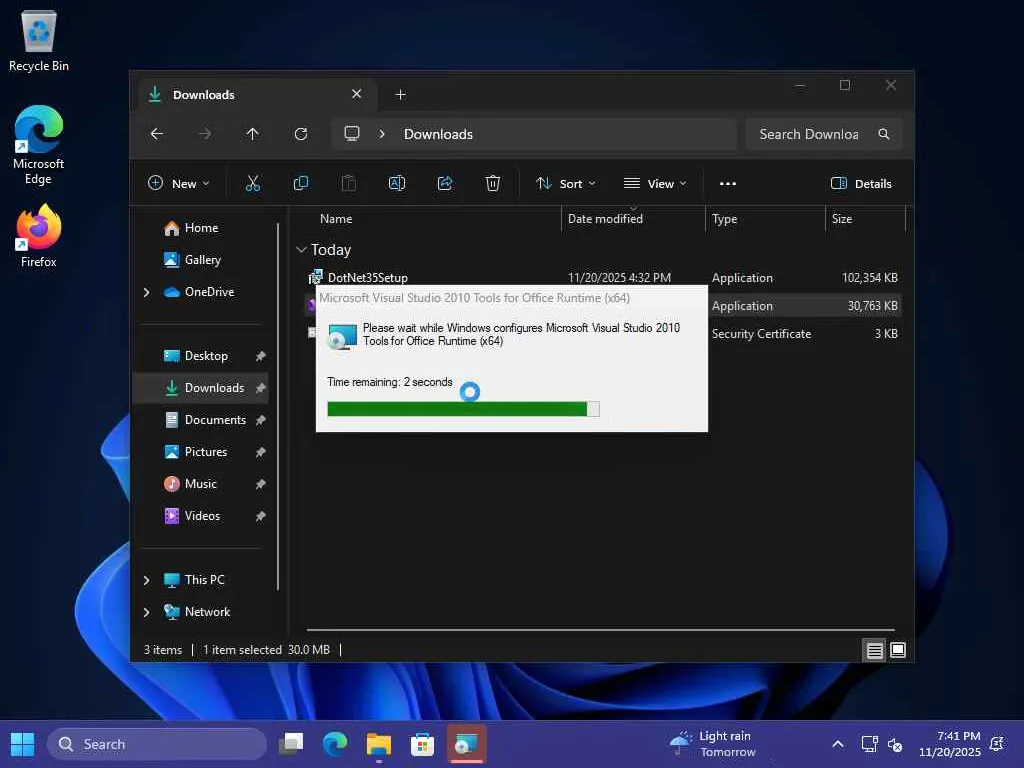Click the network status tray icon
Image resolution: width=1024 pixels, height=768 pixels.
870,744
